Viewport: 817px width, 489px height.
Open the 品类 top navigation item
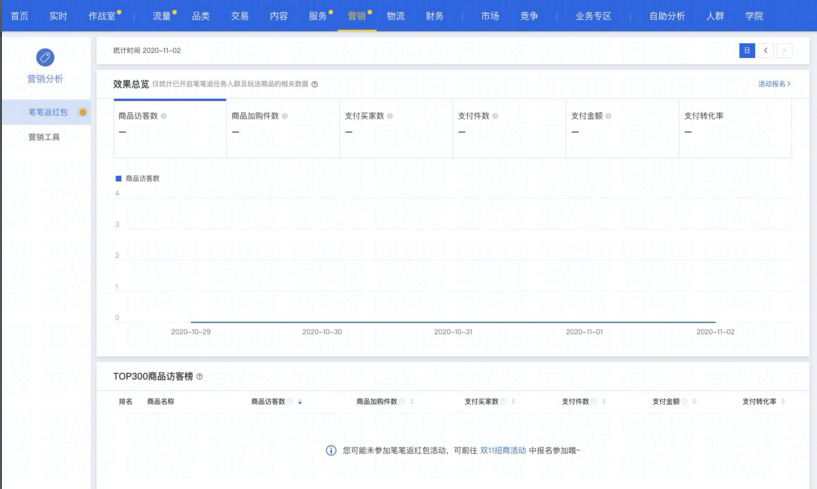(201, 16)
